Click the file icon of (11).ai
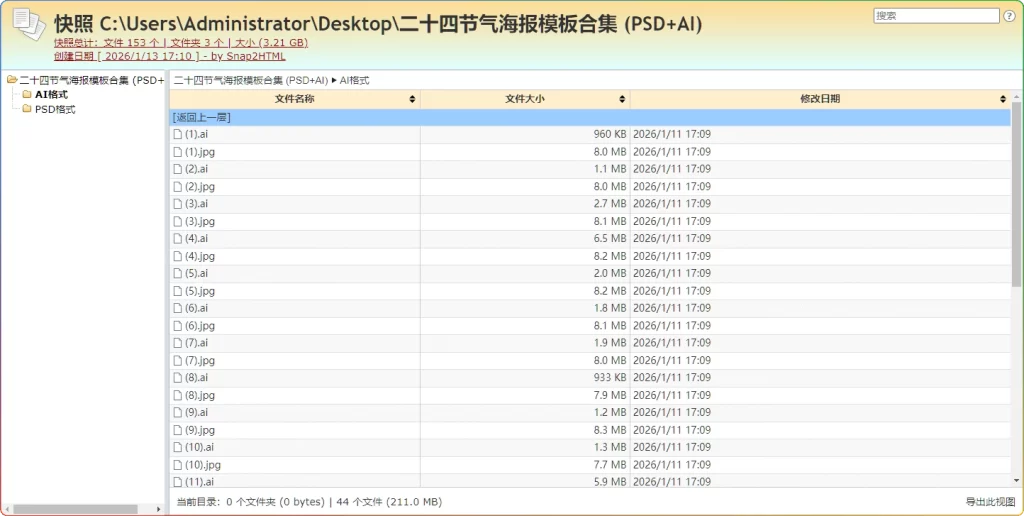Screen dimensions: 1024x516 pos(178,482)
